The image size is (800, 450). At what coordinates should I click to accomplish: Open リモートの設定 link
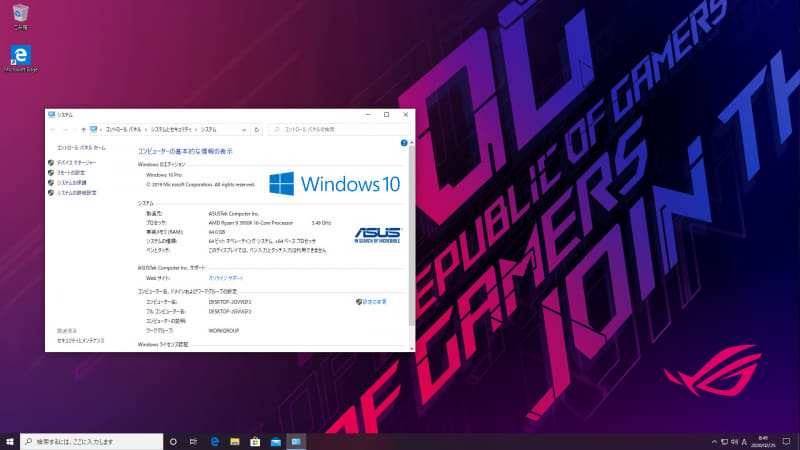(71, 173)
